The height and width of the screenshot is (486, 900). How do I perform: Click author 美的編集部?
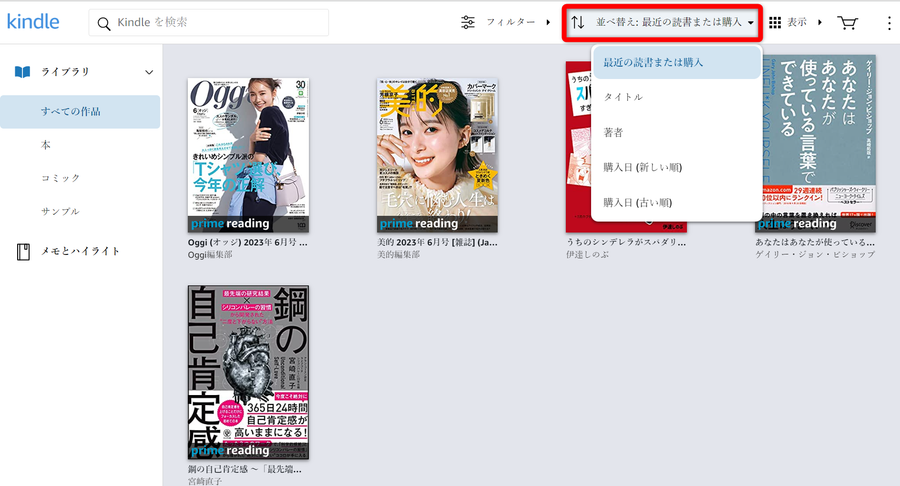click(398, 255)
